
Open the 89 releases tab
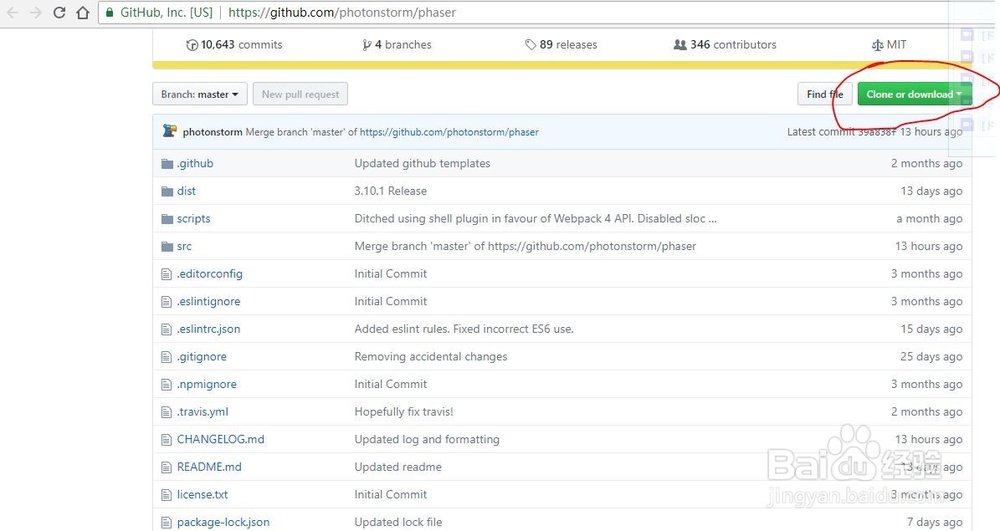(560, 45)
